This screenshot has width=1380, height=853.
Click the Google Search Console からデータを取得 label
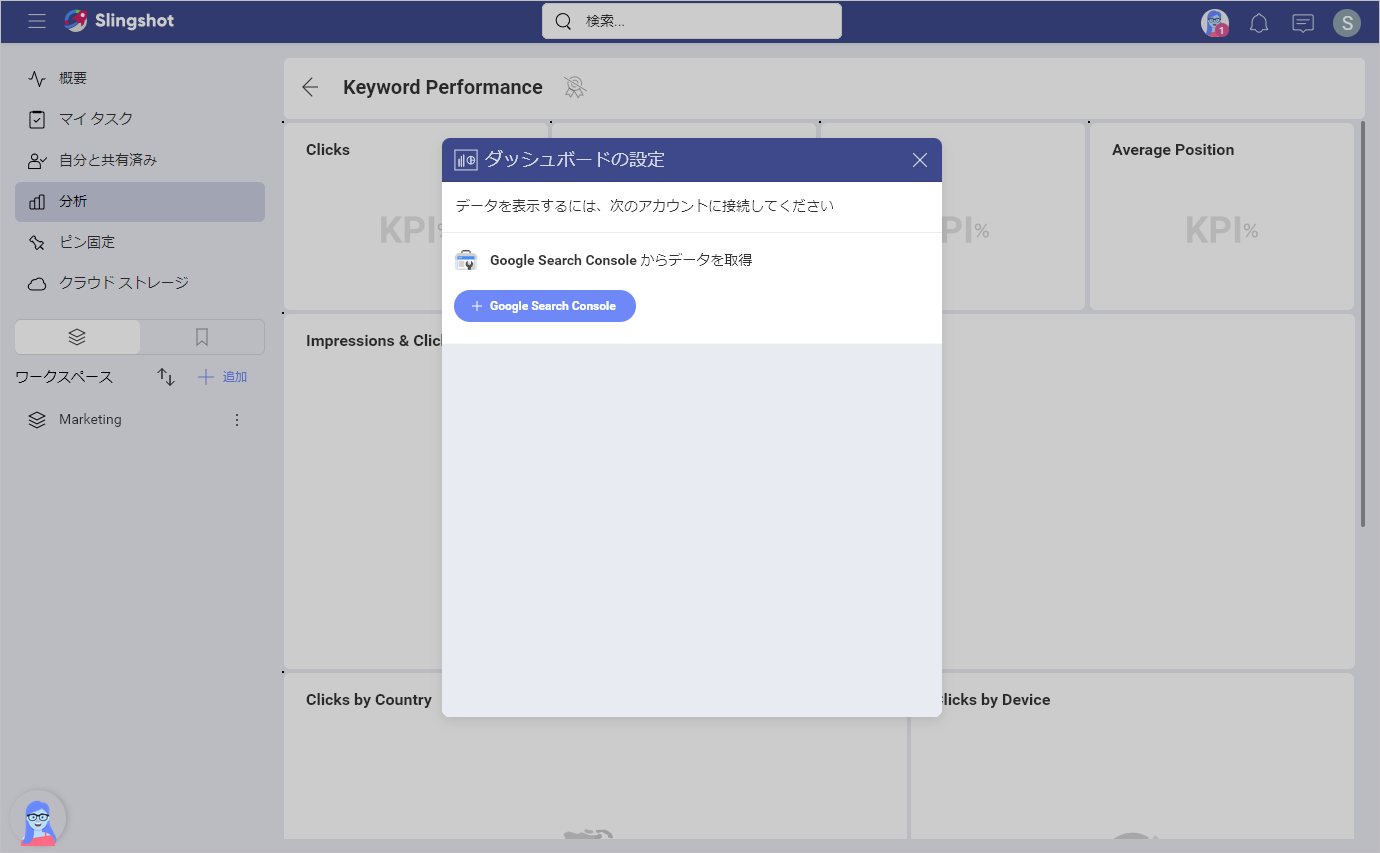(x=621, y=260)
